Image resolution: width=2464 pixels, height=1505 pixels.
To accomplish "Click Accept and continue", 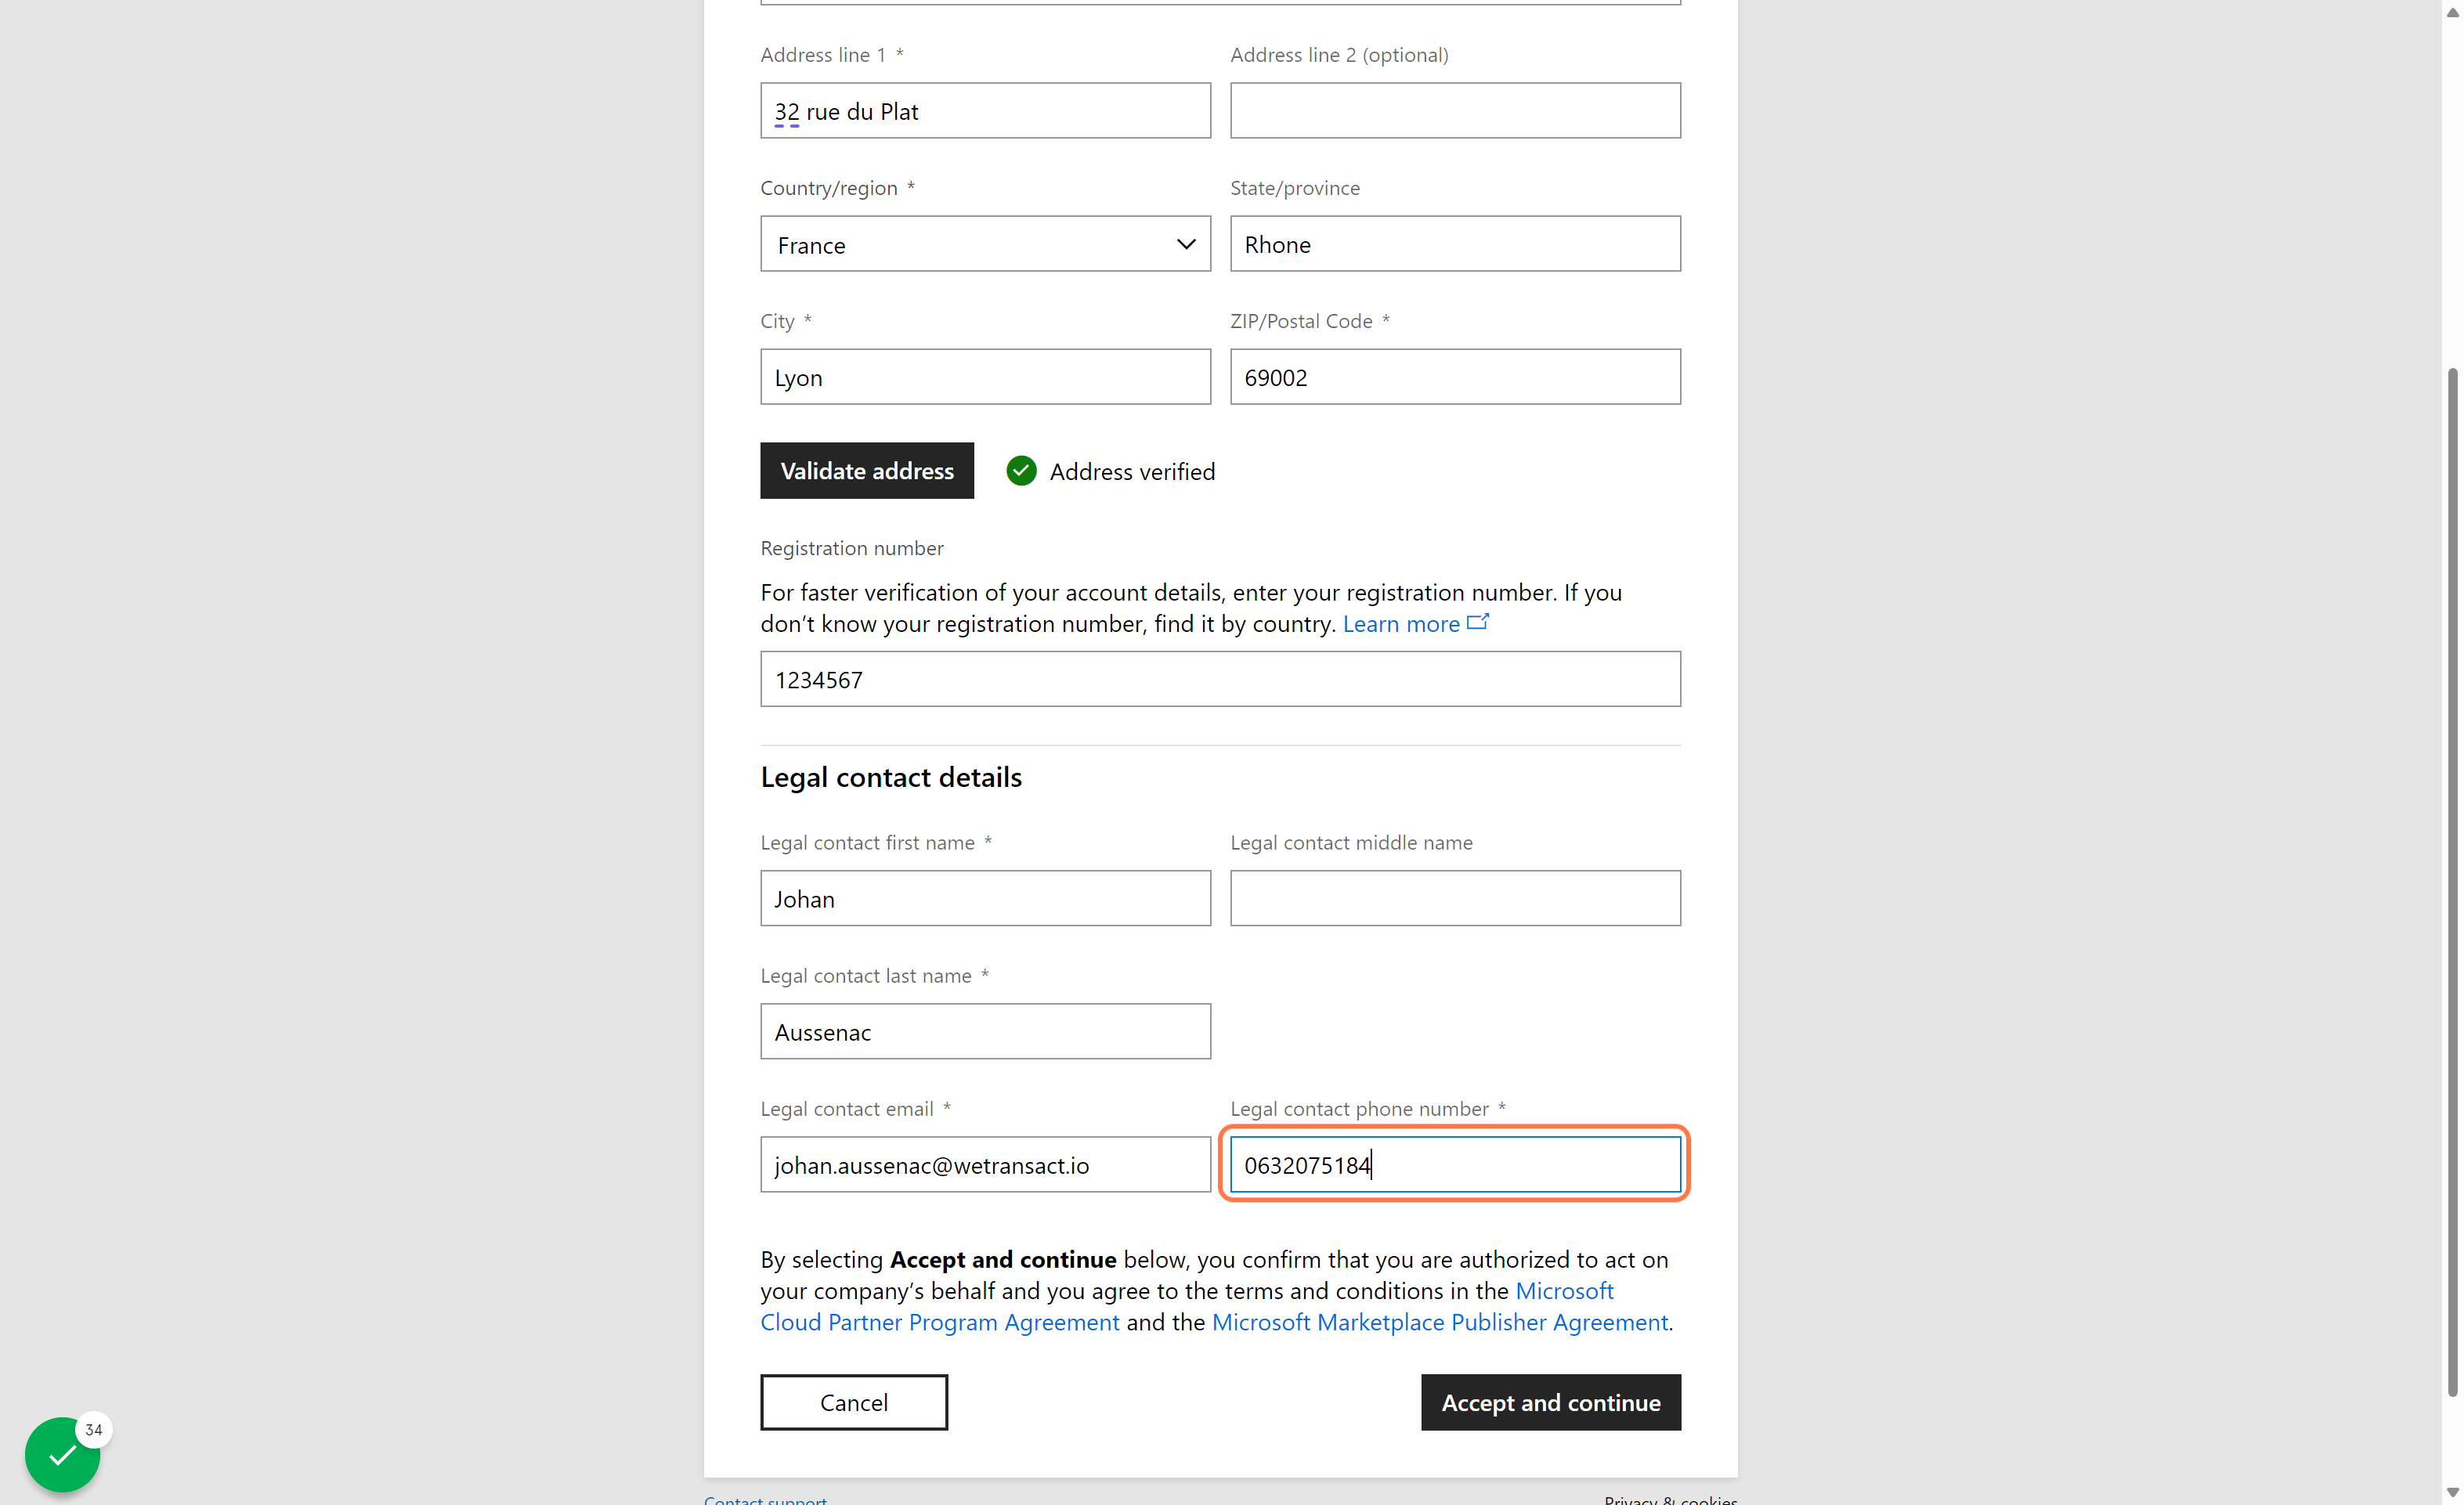I will [x=1551, y=1402].
